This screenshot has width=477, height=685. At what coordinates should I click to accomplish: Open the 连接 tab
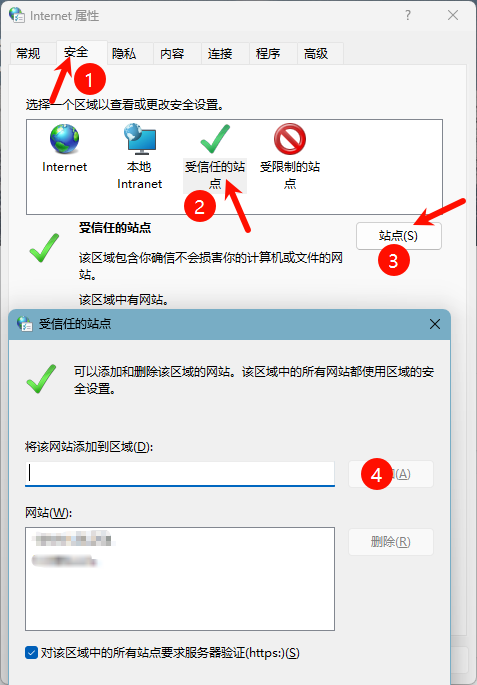pos(220,54)
